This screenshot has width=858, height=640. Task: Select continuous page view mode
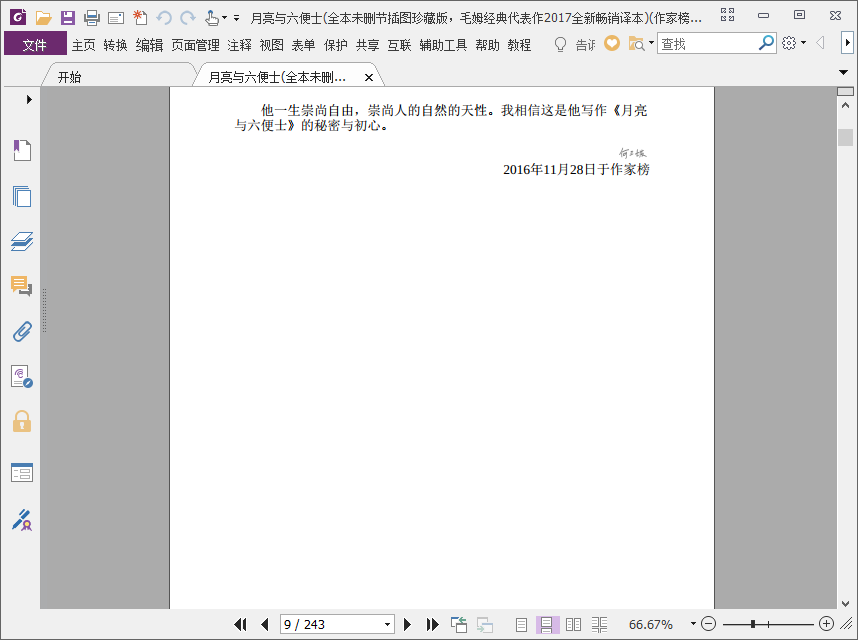pyautogui.click(x=547, y=624)
